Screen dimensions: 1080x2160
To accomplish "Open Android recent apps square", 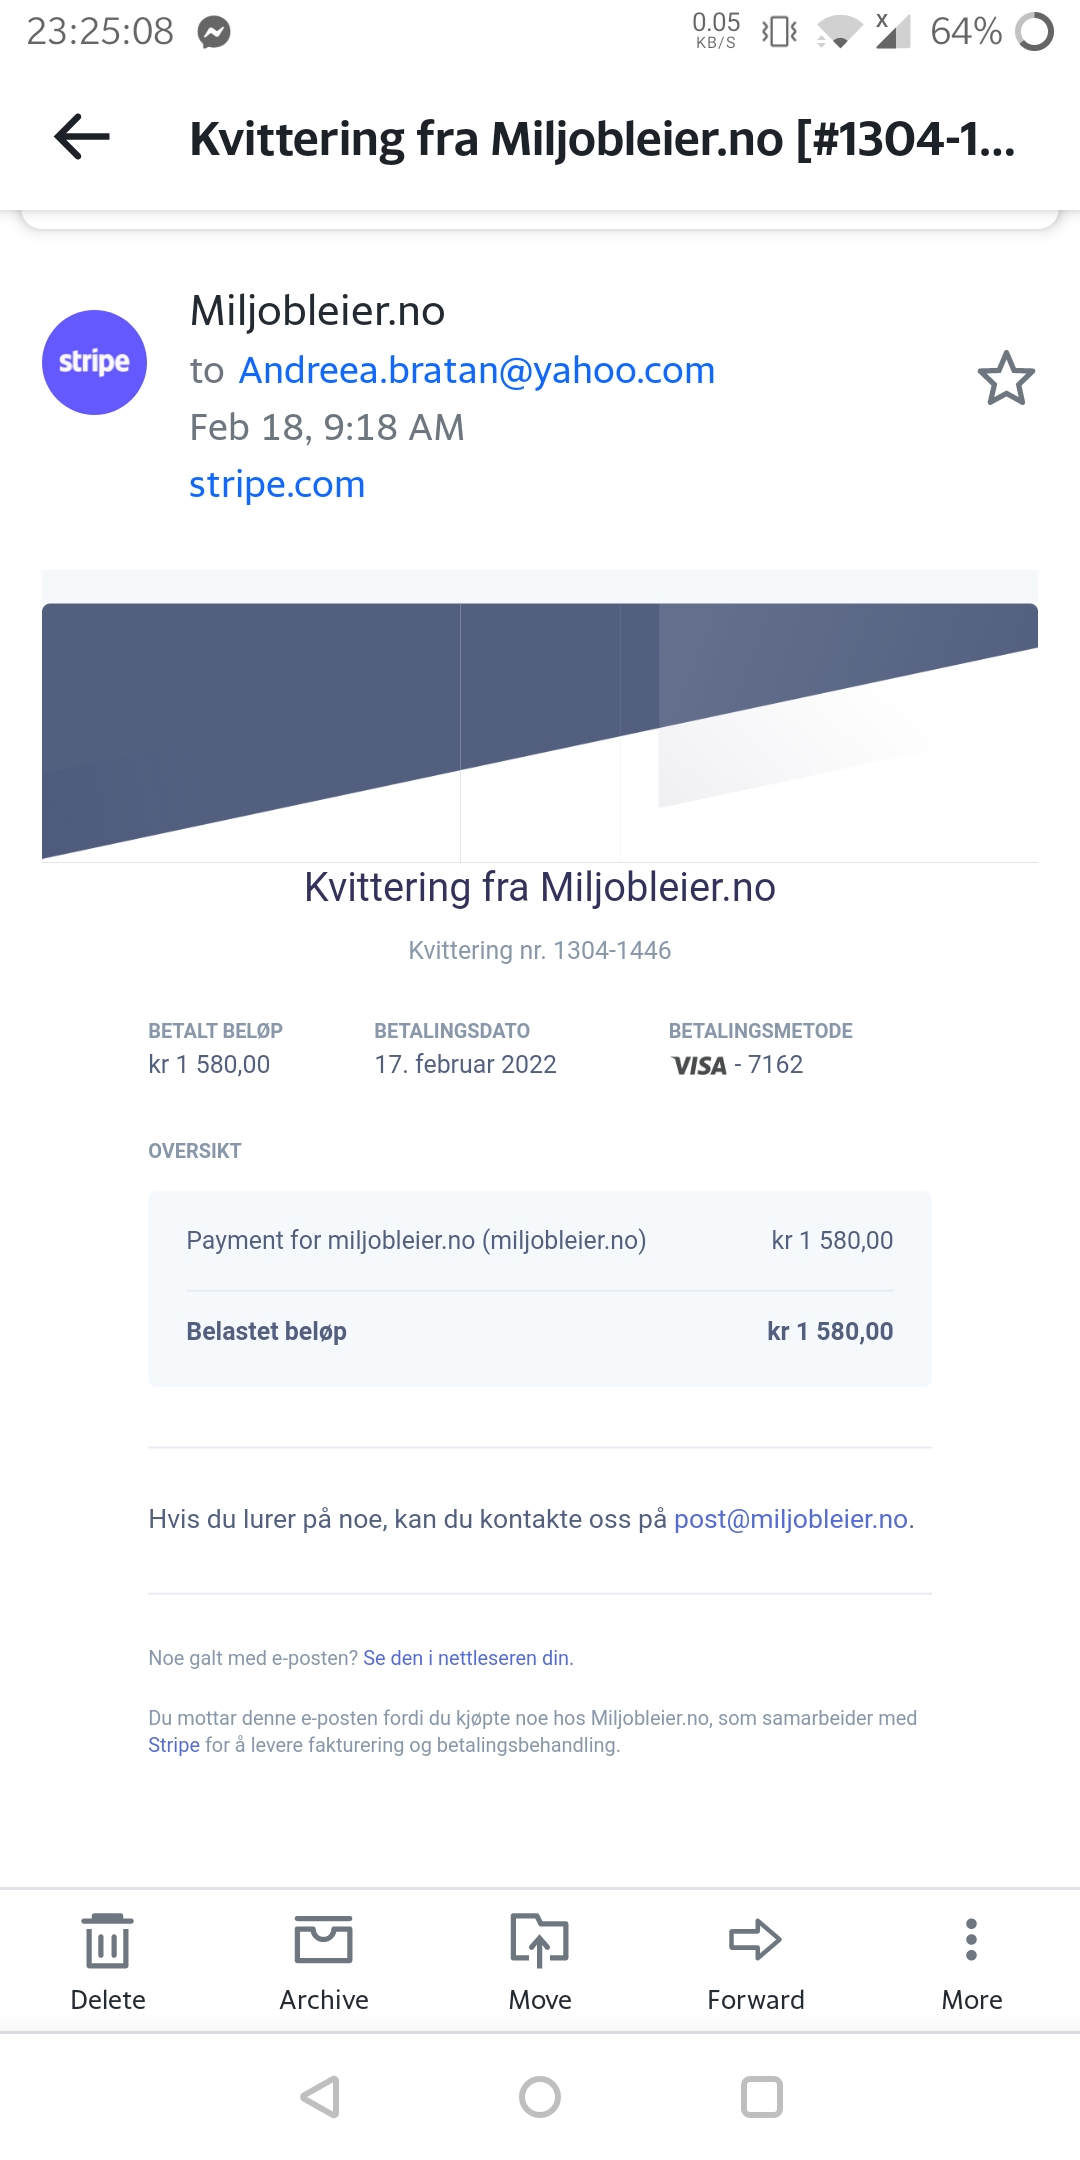I will click(761, 2097).
